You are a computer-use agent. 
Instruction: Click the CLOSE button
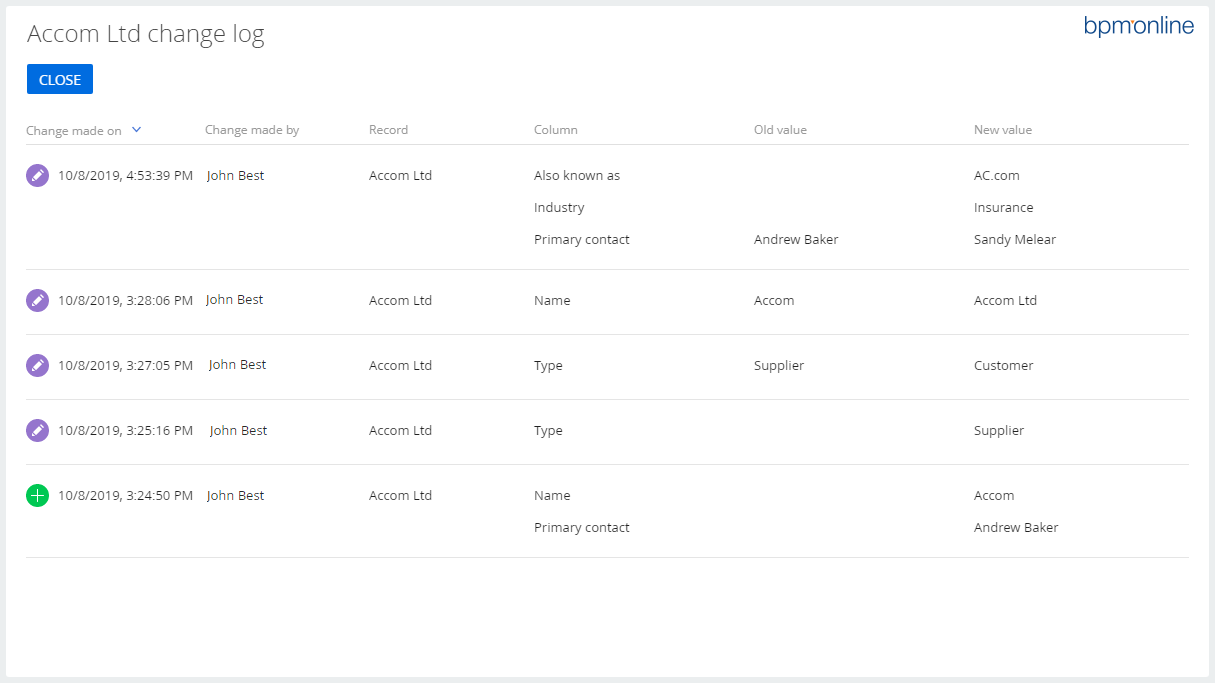(60, 80)
